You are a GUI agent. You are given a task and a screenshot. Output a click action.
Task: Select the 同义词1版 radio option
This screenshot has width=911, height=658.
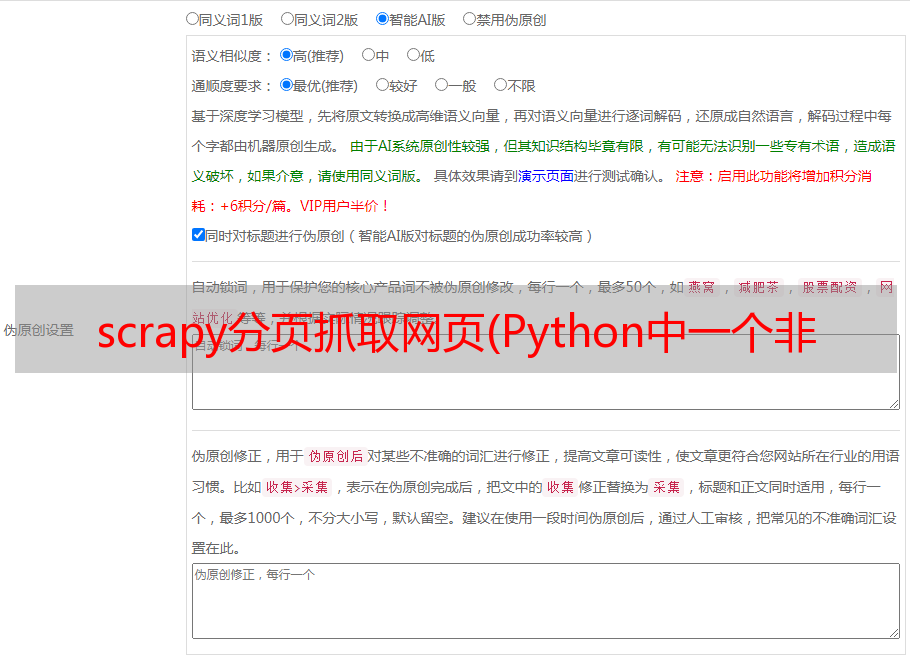192,19
